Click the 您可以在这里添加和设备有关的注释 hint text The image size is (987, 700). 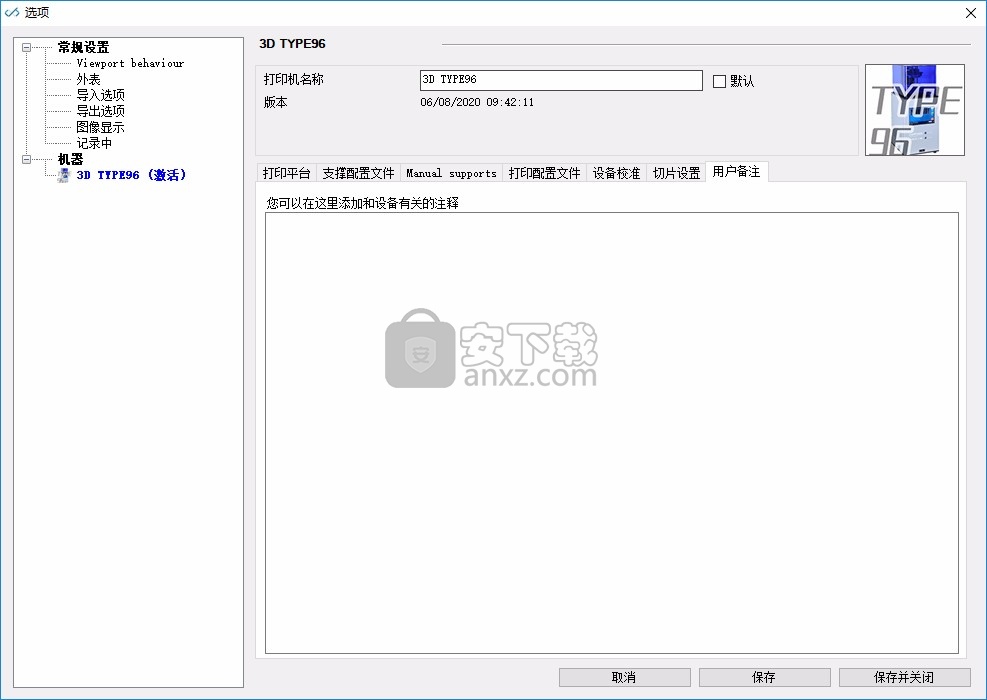363,203
